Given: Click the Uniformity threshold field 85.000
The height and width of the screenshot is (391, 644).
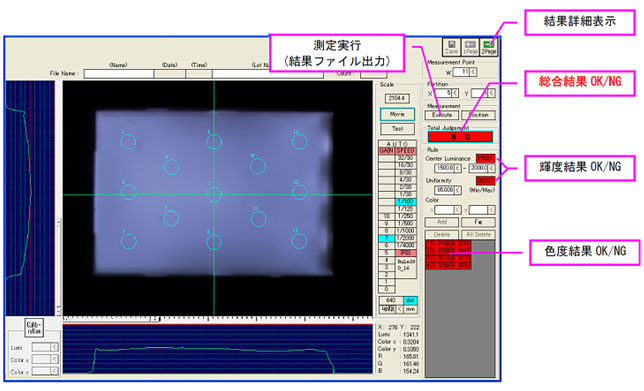Looking at the screenshot, I should pos(444,190).
